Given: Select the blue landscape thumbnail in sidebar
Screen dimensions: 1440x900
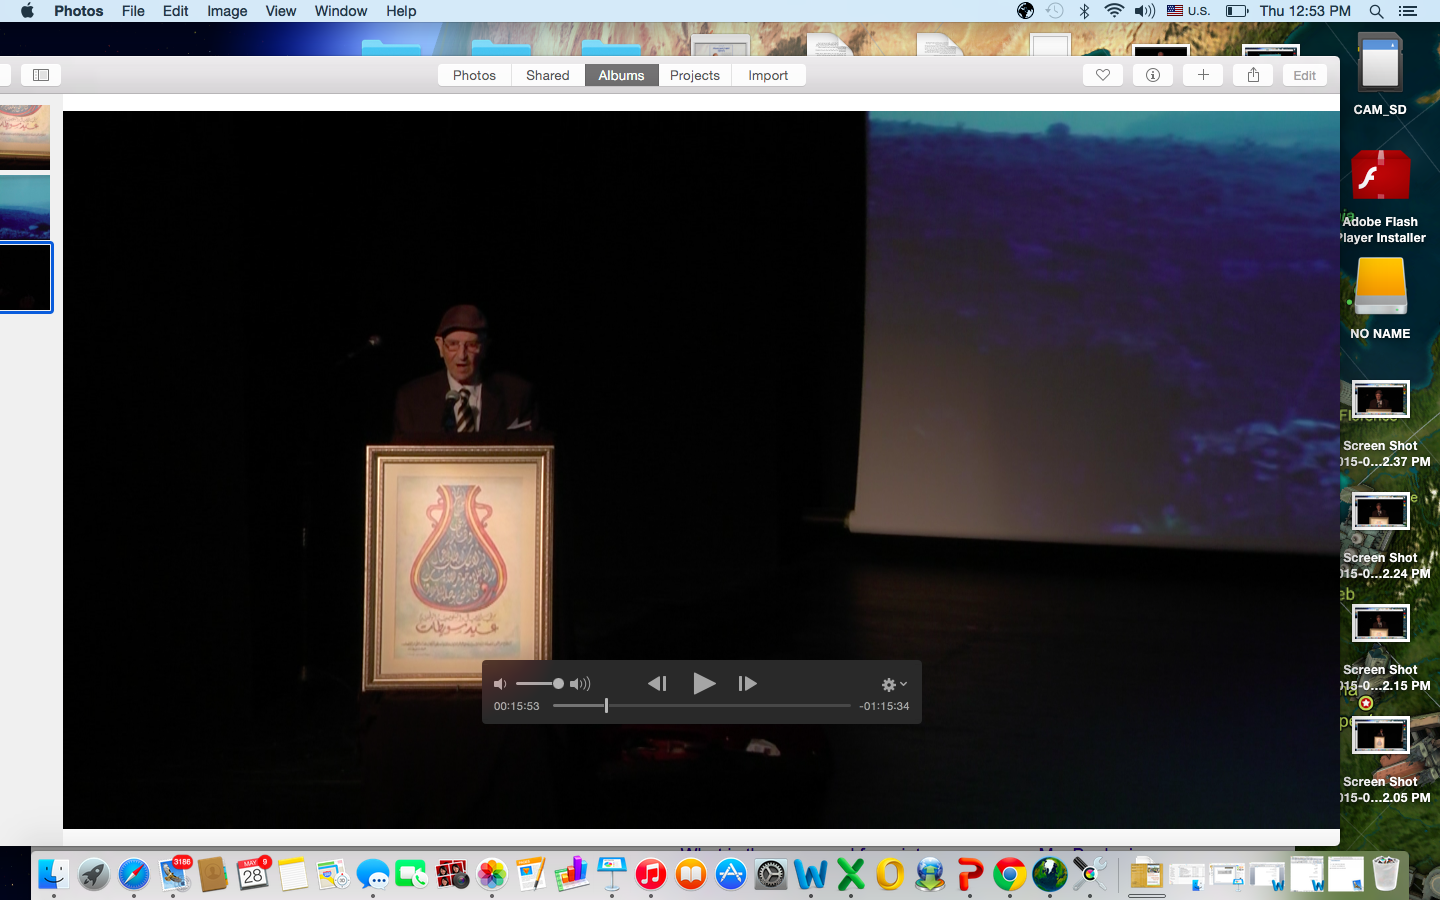Looking at the screenshot, I should tap(25, 206).
